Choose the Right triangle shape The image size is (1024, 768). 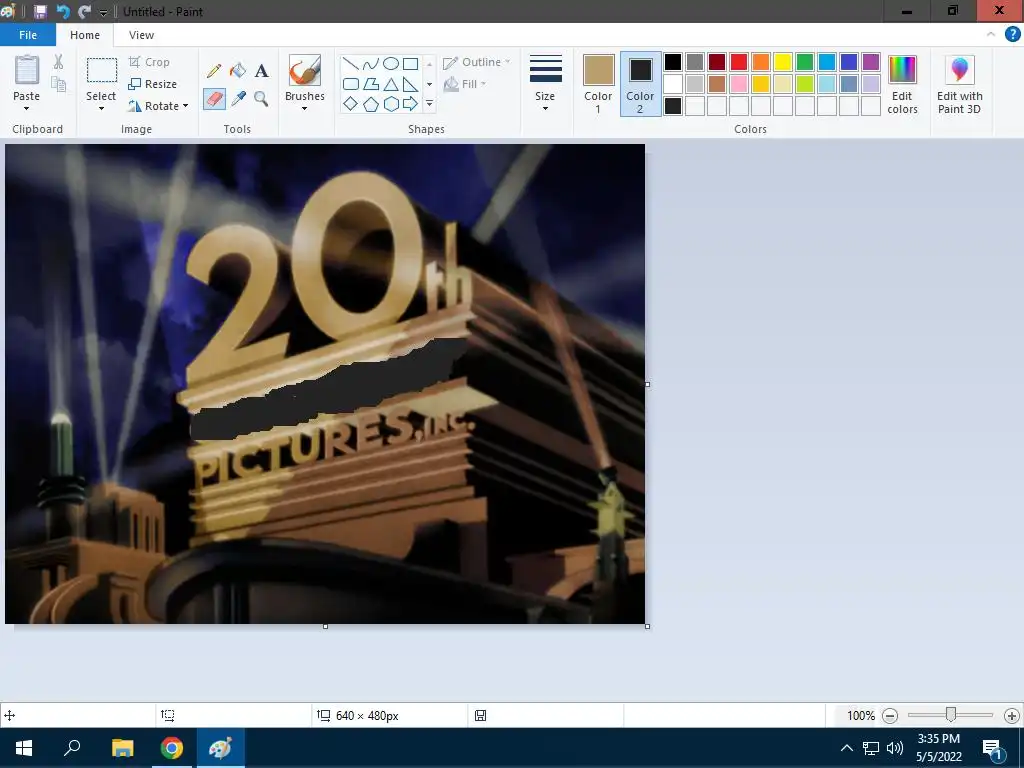pos(410,84)
